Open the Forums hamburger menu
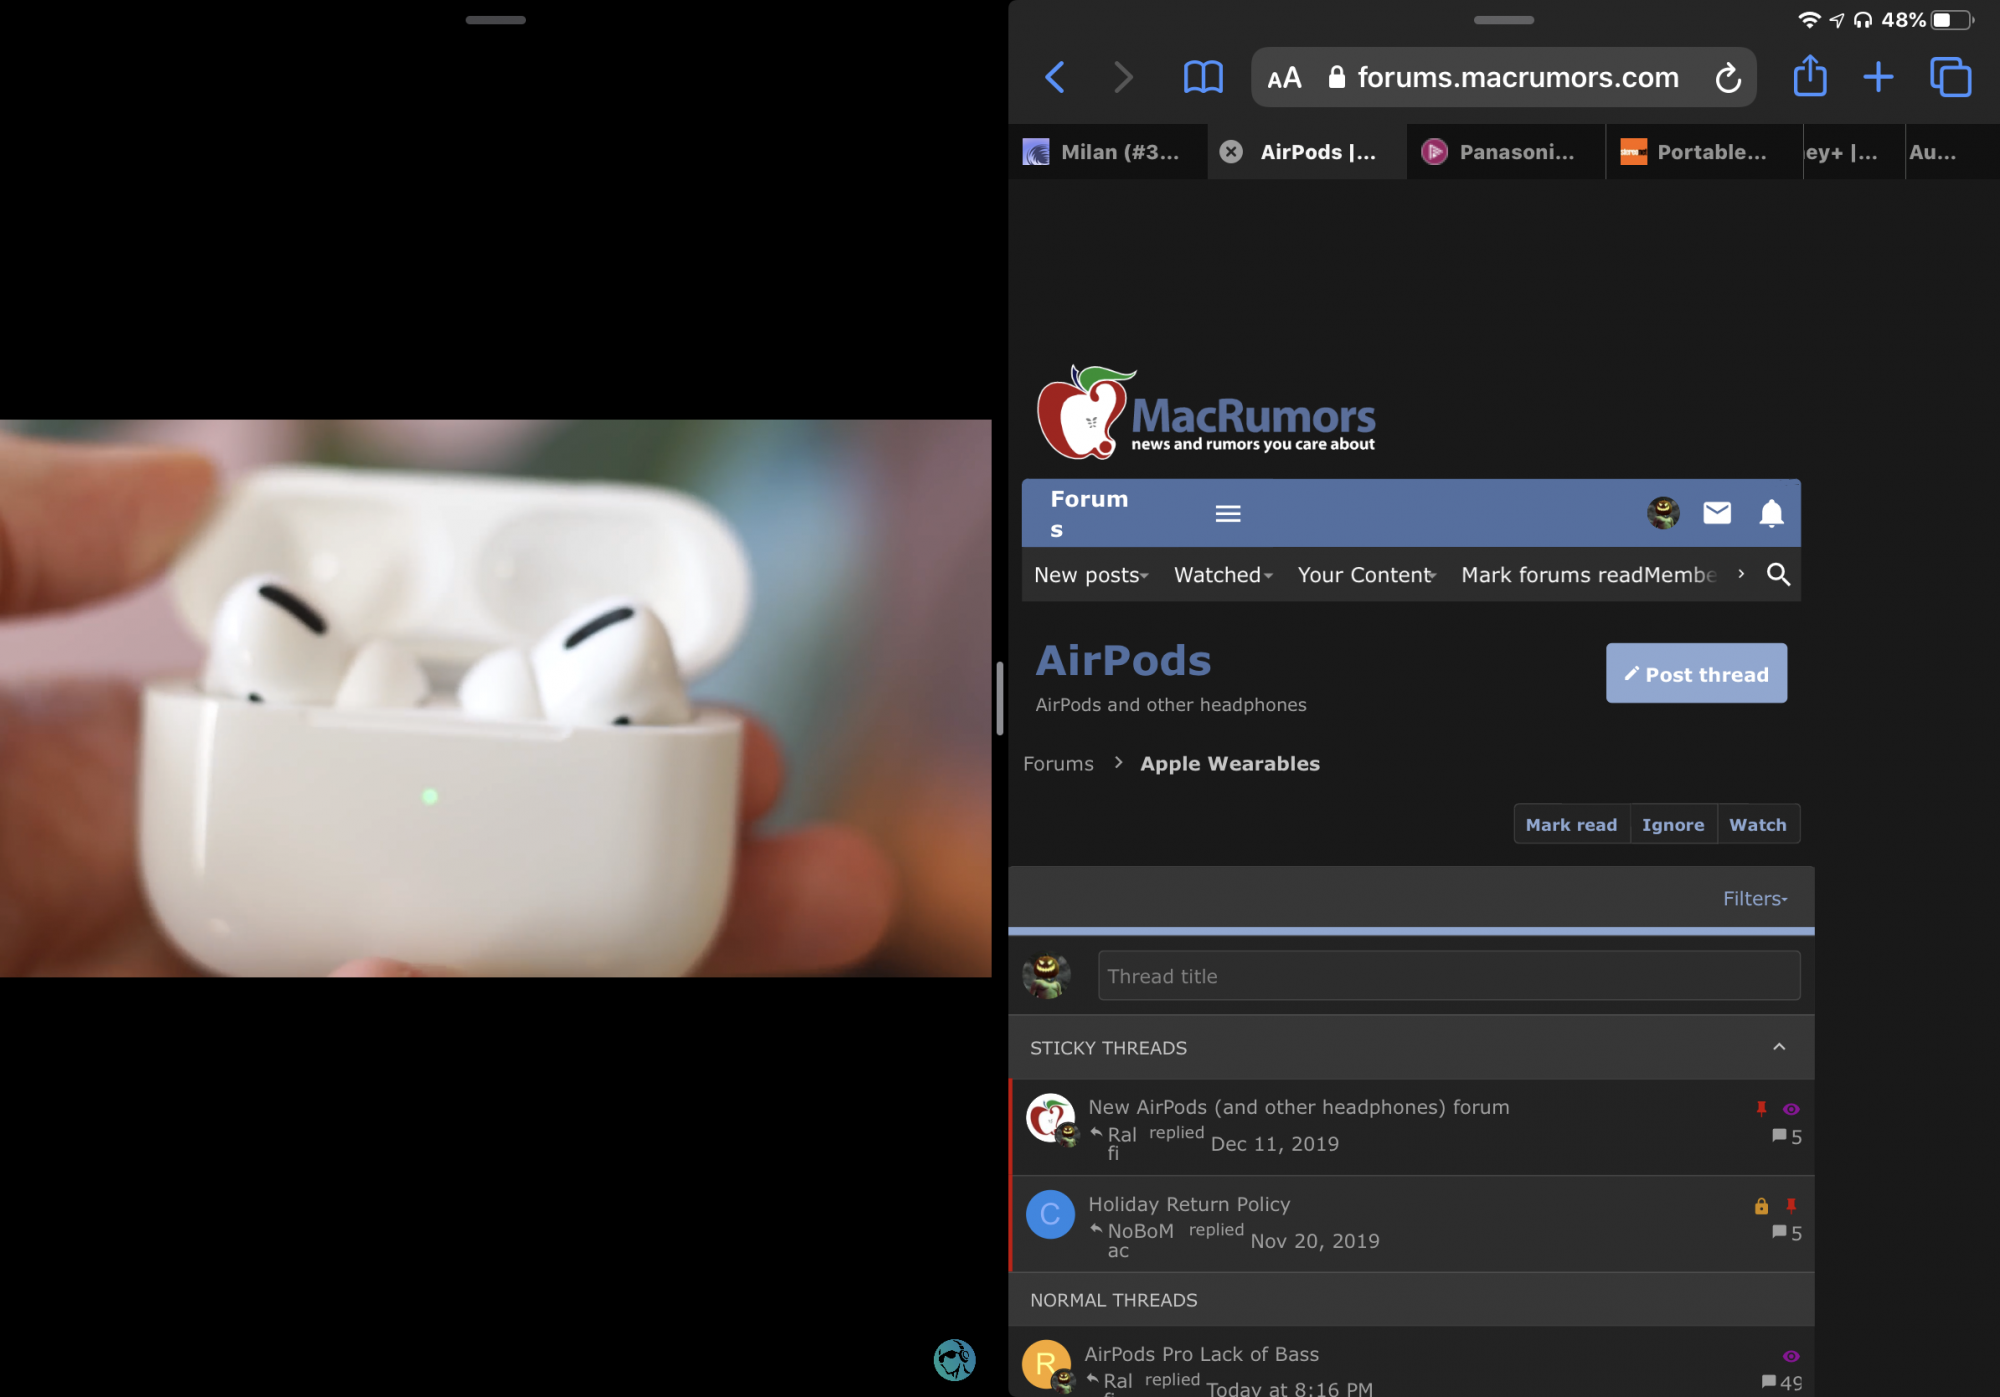This screenshot has height=1397, width=2000. point(1228,514)
